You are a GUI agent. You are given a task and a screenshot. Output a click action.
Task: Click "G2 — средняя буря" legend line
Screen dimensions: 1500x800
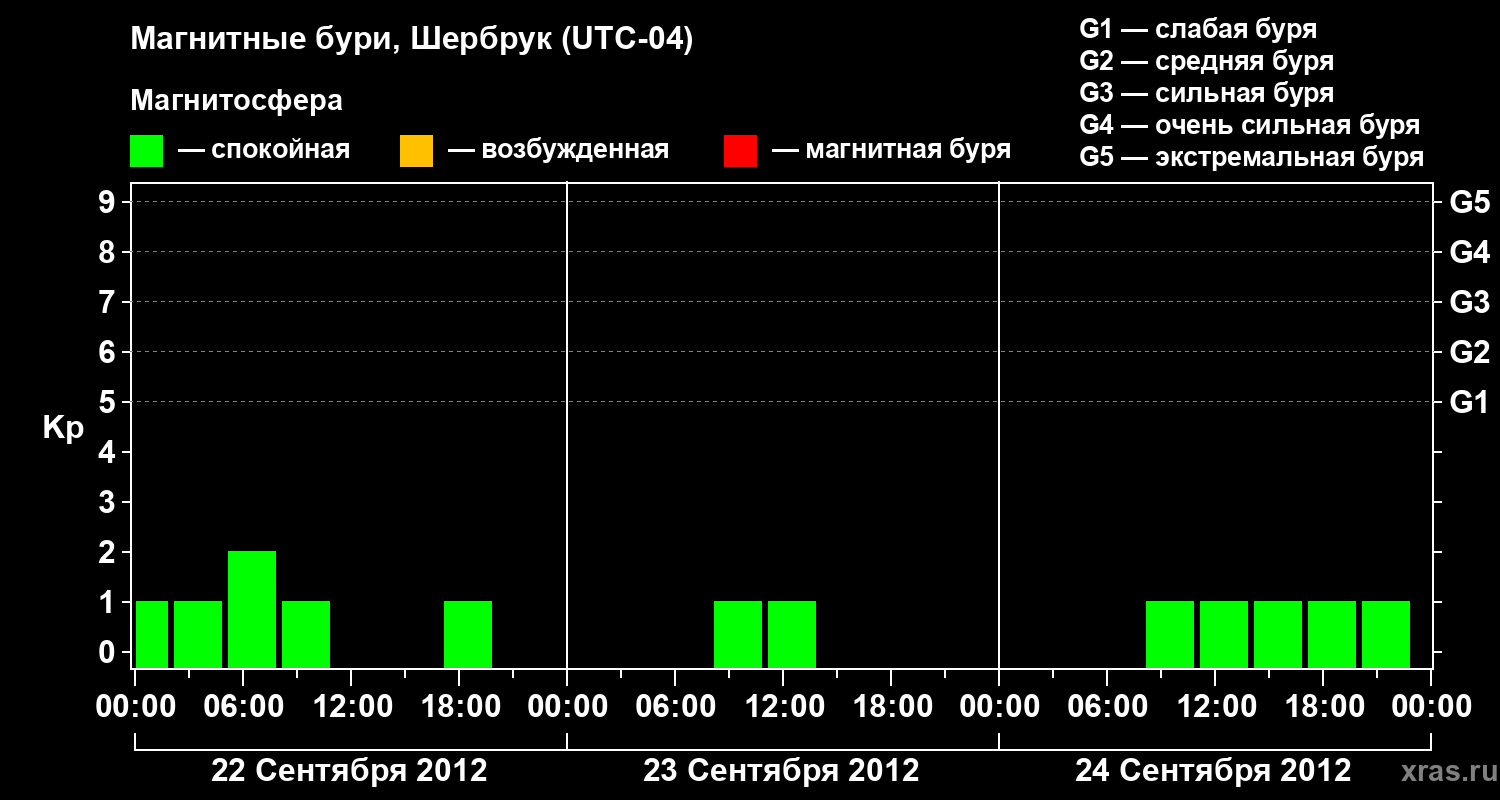(x=1206, y=61)
